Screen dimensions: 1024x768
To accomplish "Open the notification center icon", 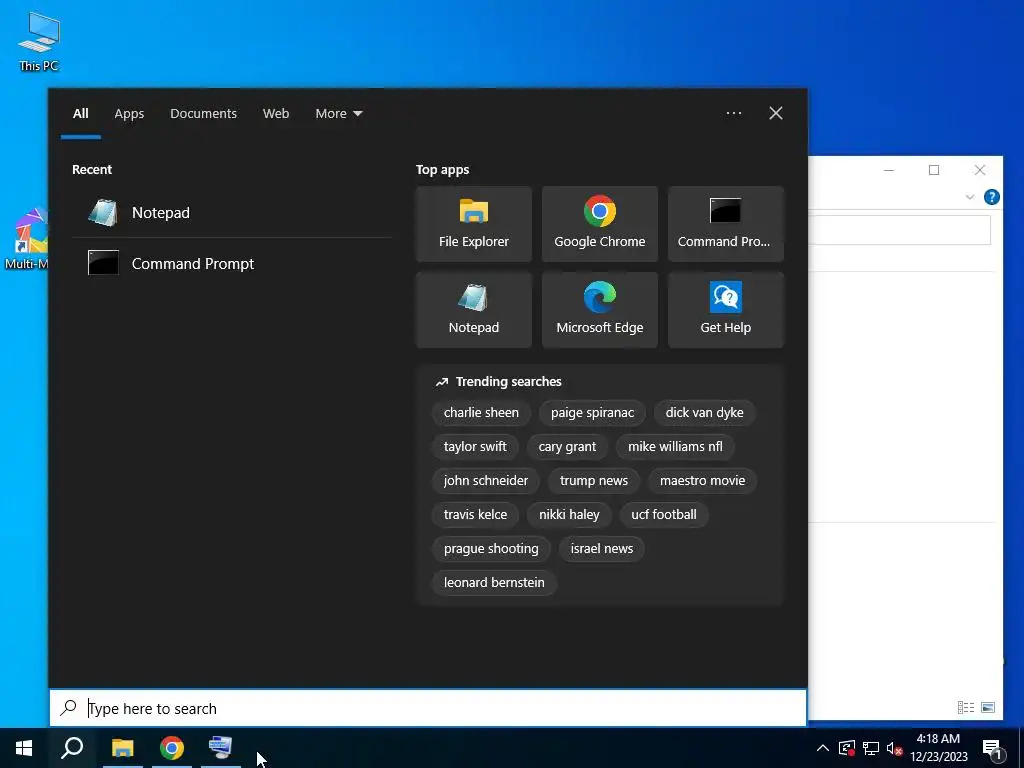I will coord(993,749).
